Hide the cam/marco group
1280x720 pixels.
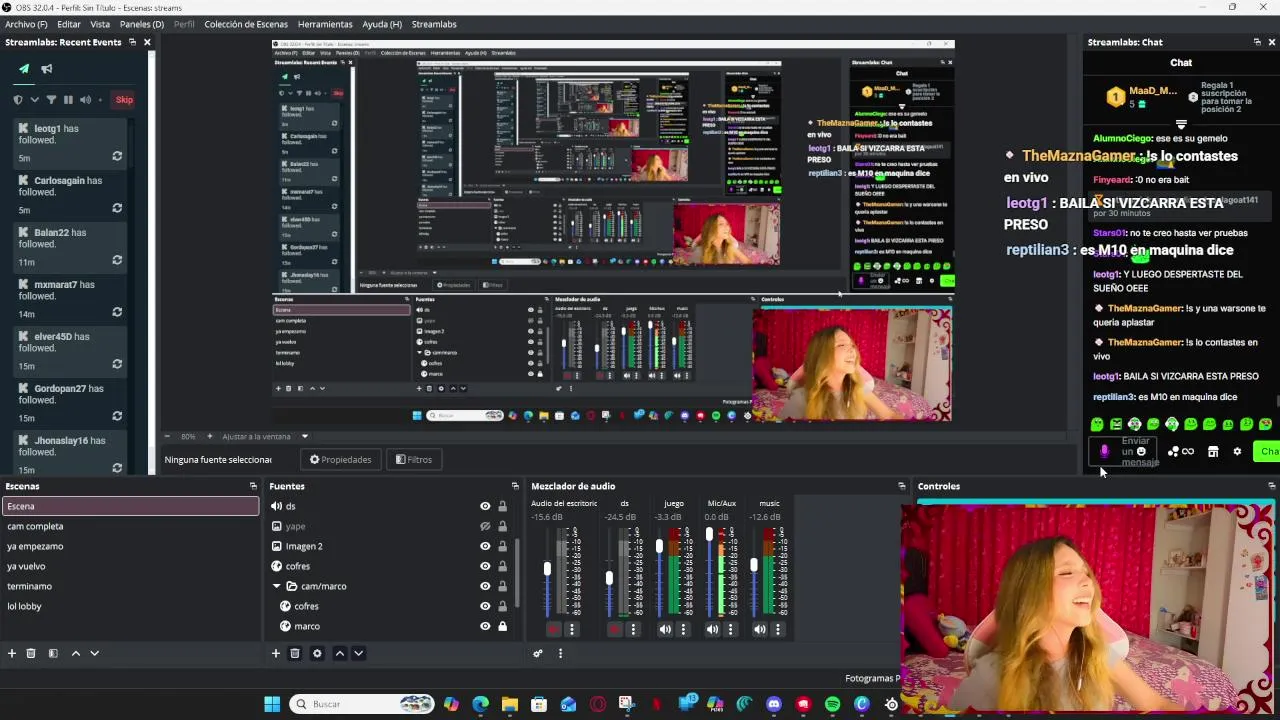click(x=485, y=586)
